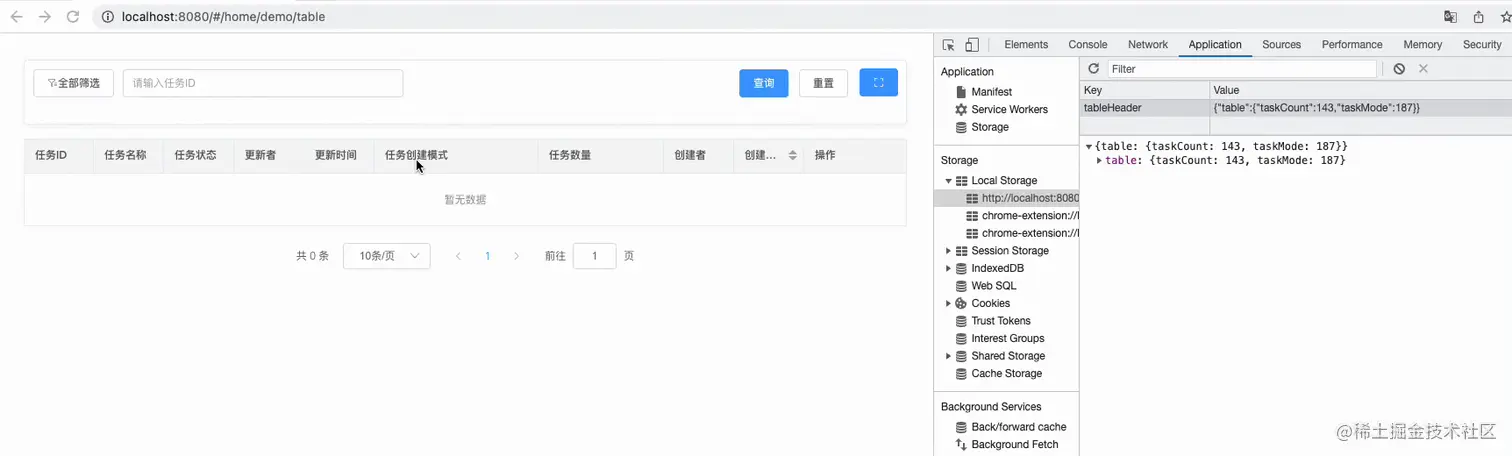
Task: Click the Key column header in DevTools
Action: point(1145,91)
